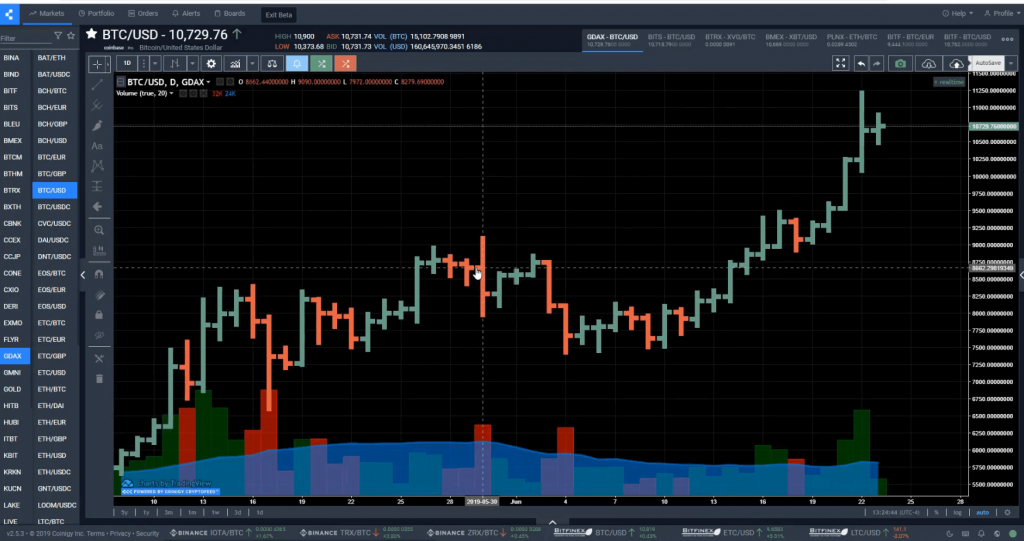1024x541 pixels.
Task: Open the Help menu dropdown
Action: click(x=957, y=13)
